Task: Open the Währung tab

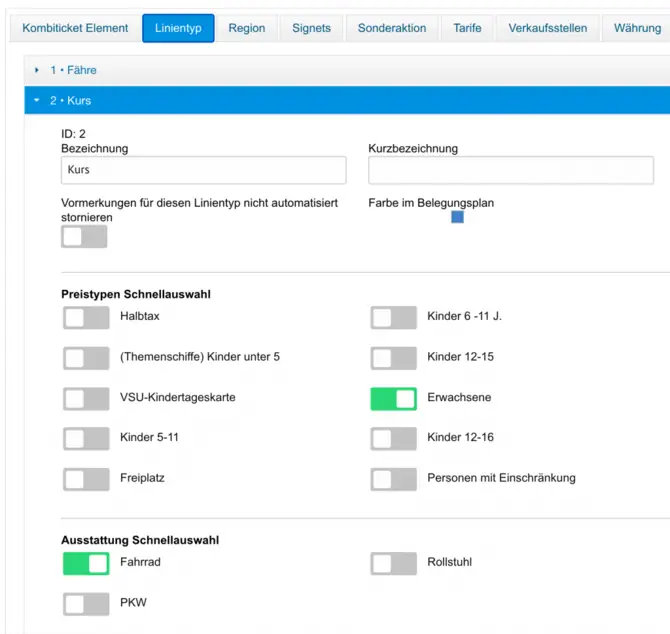Action: click(636, 28)
